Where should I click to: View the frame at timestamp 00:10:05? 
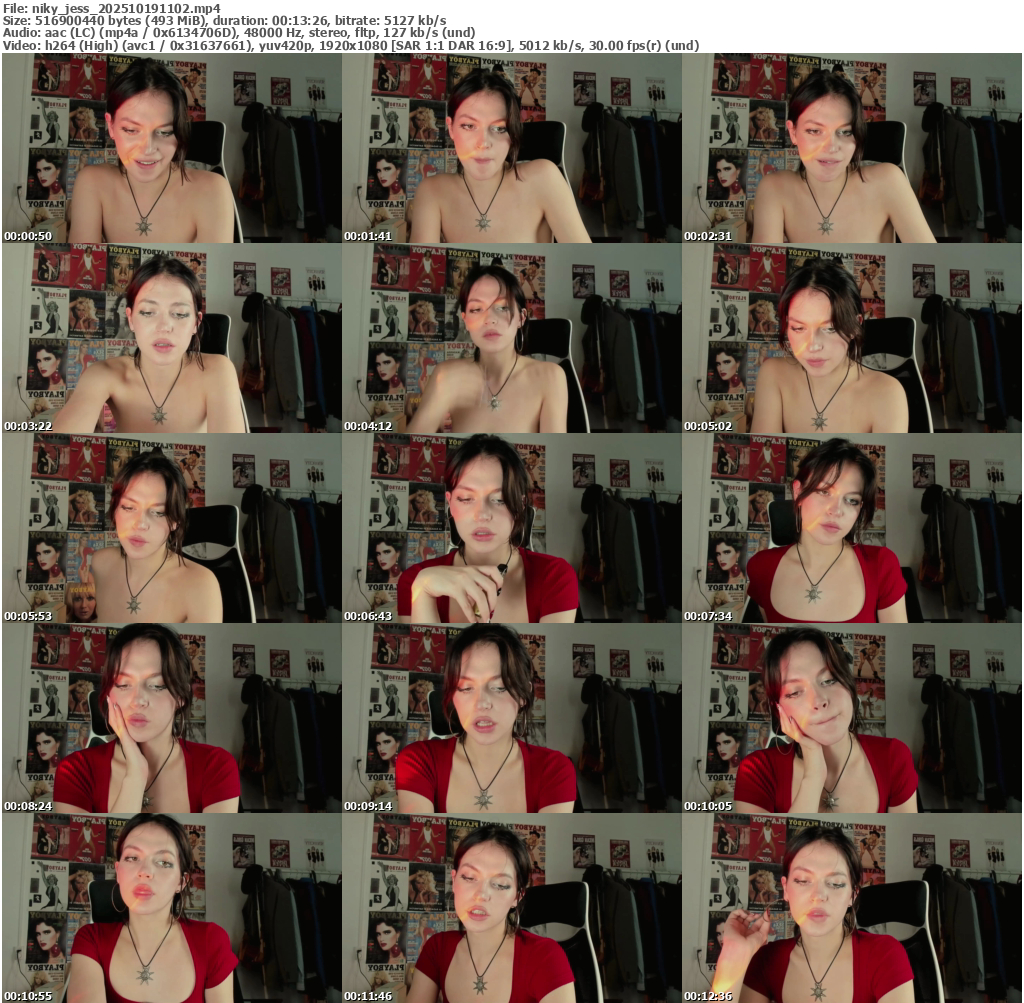(x=852, y=718)
